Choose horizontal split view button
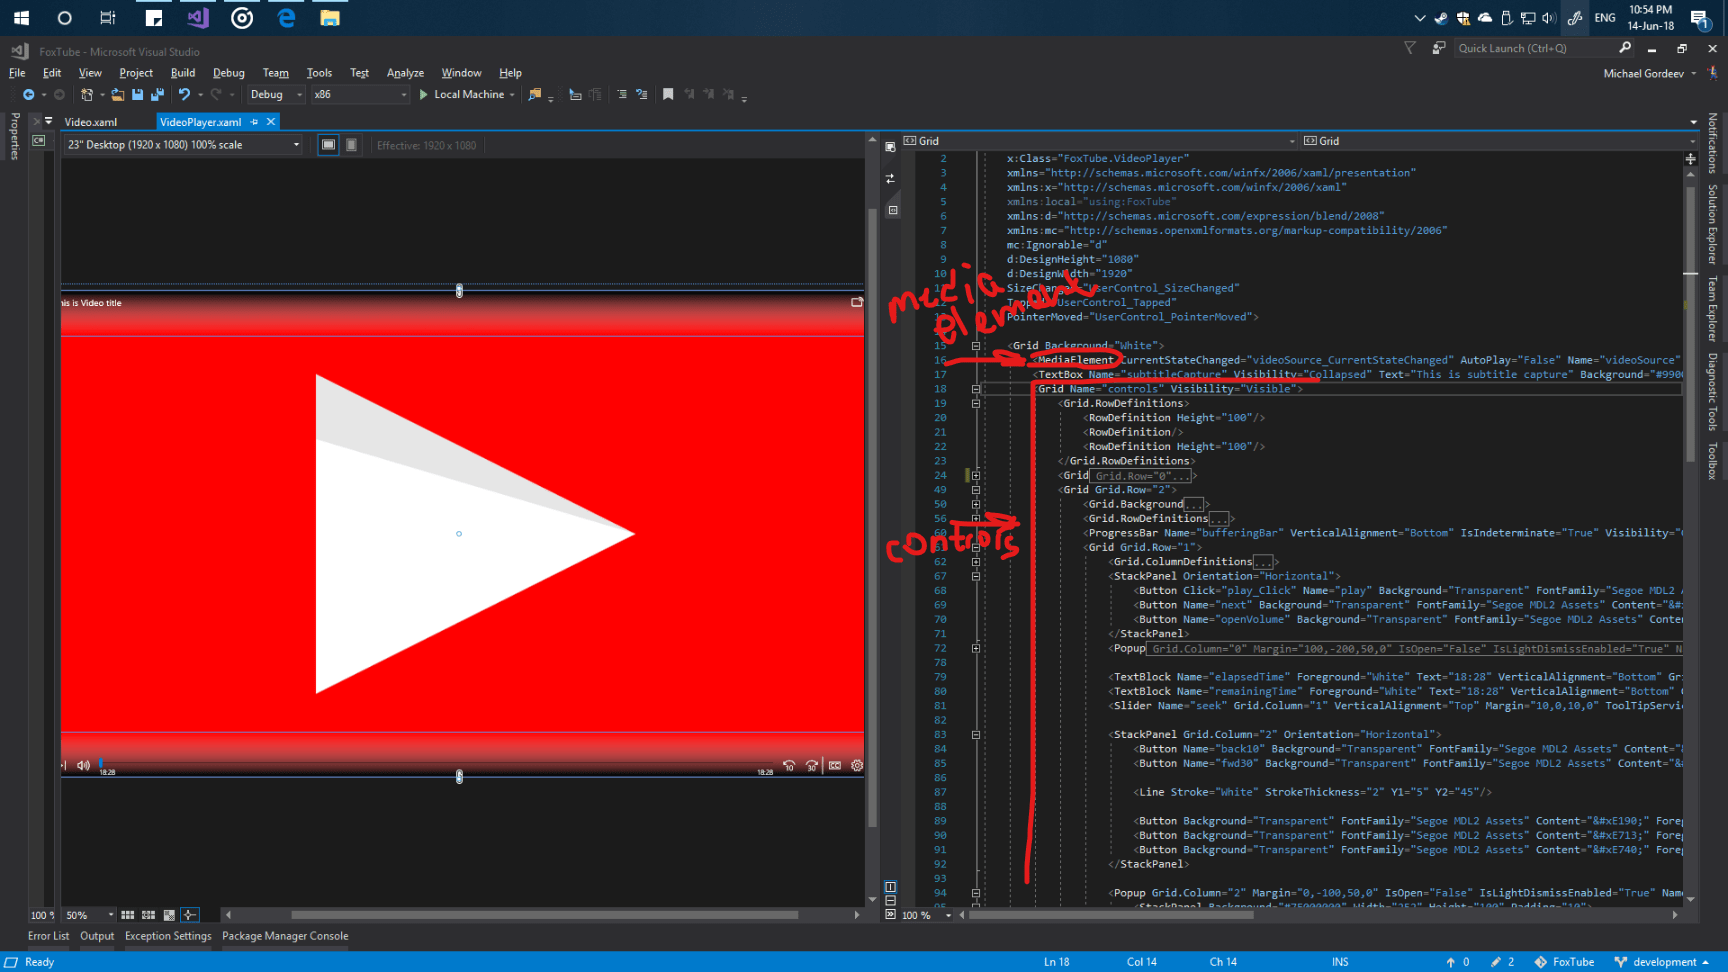 (890, 900)
